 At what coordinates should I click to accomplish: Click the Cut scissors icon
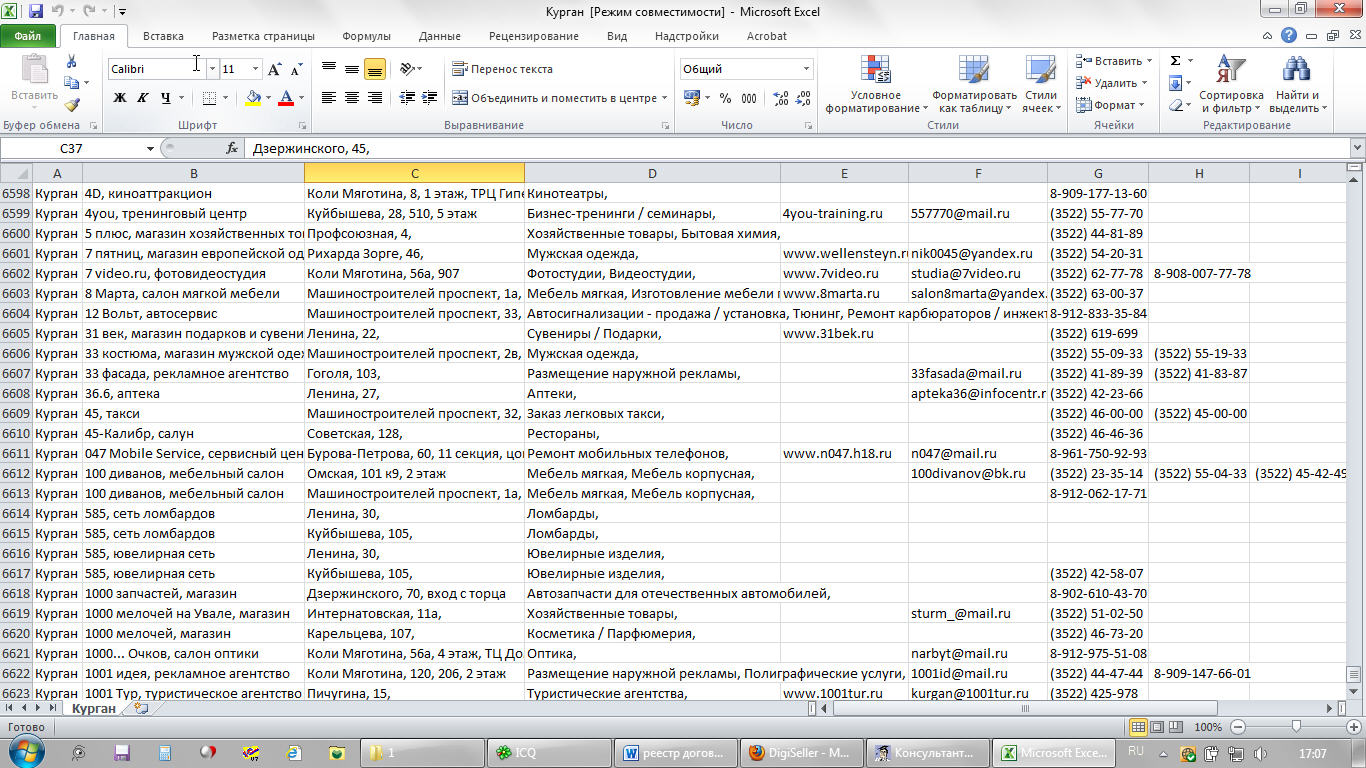[71, 63]
